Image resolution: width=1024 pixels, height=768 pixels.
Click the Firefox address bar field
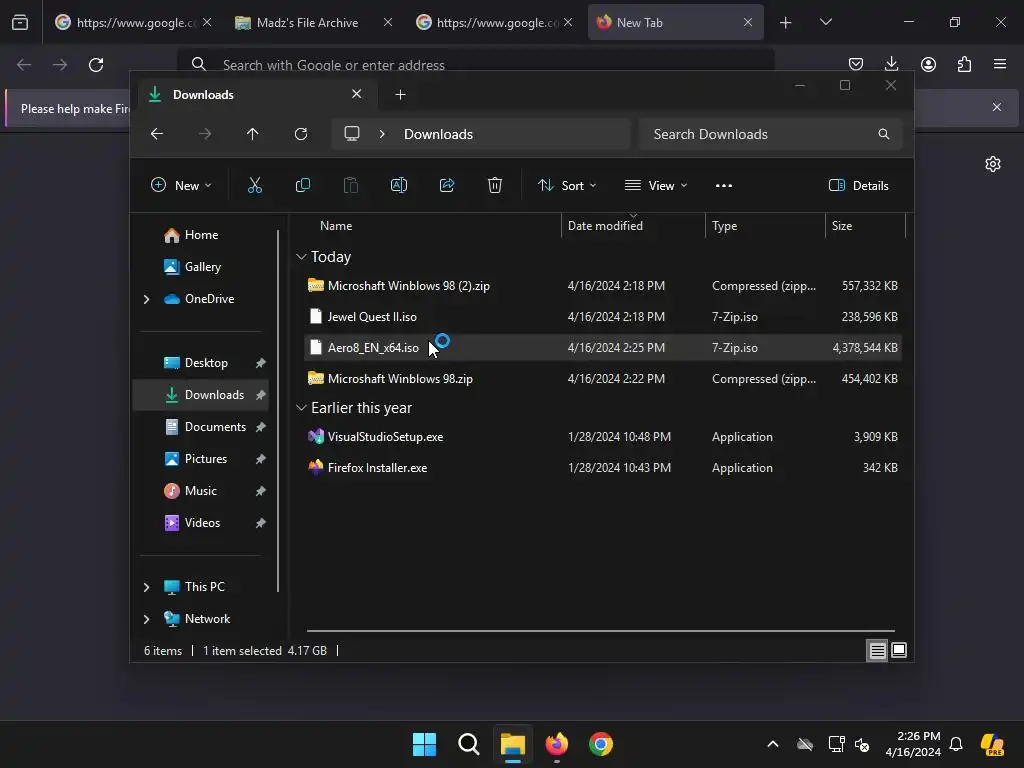(x=475, y=65)
